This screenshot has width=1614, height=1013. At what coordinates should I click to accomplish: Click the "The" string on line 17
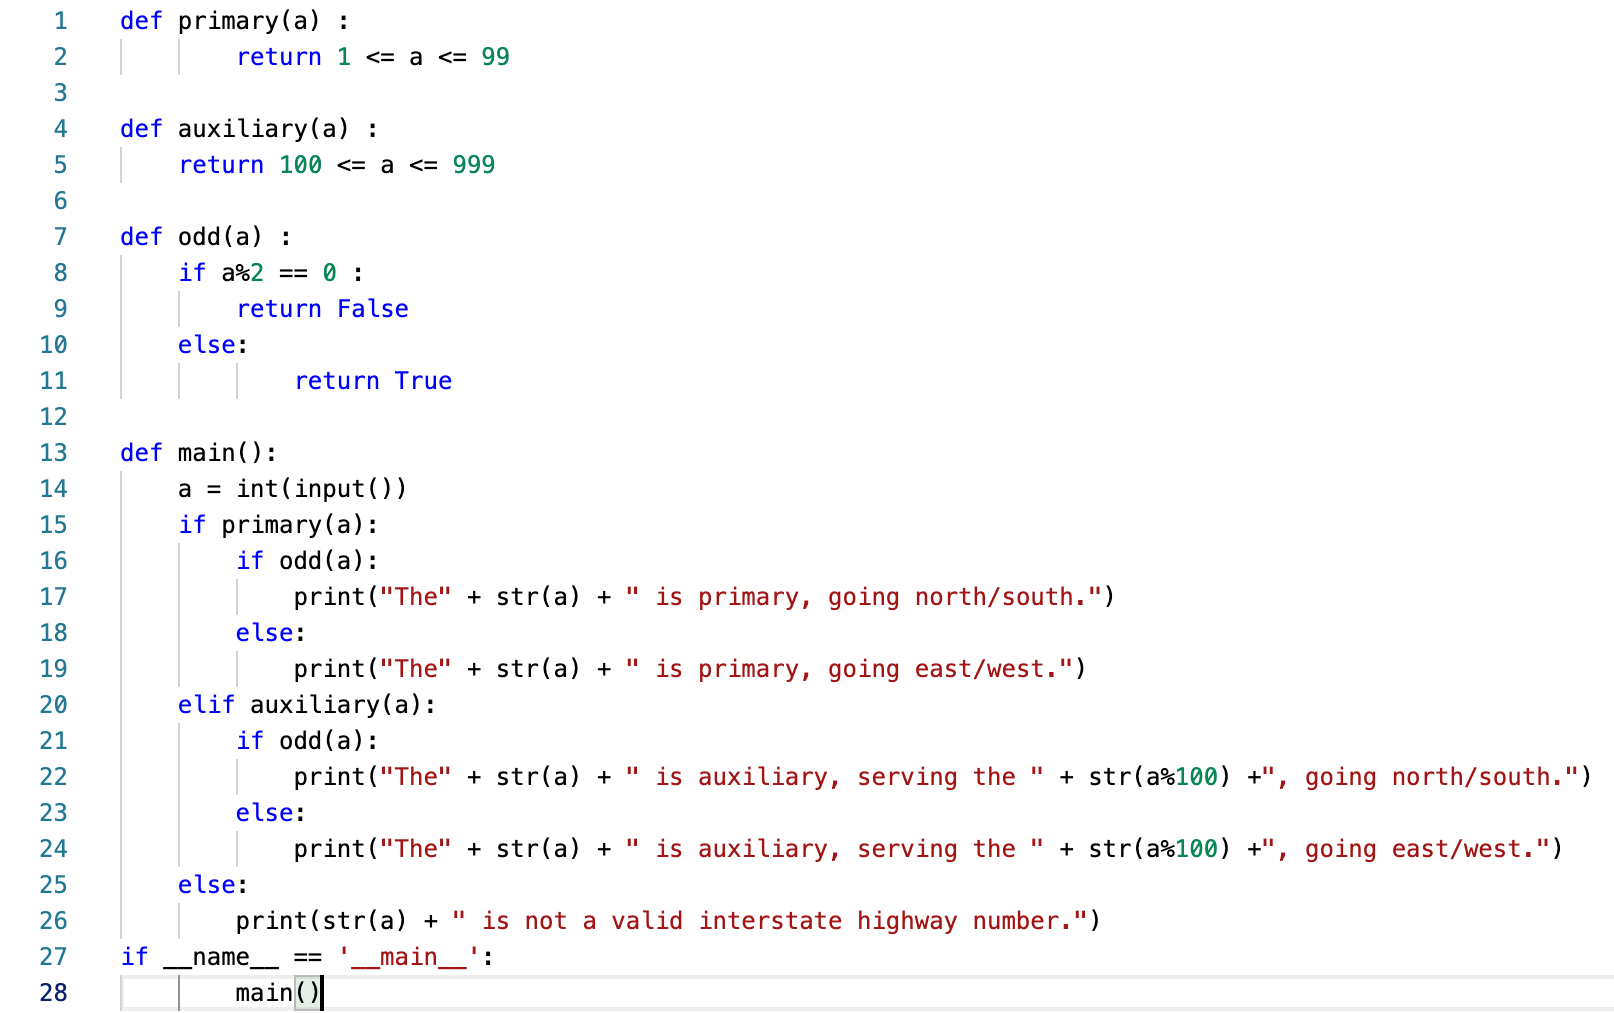point(416,597)
